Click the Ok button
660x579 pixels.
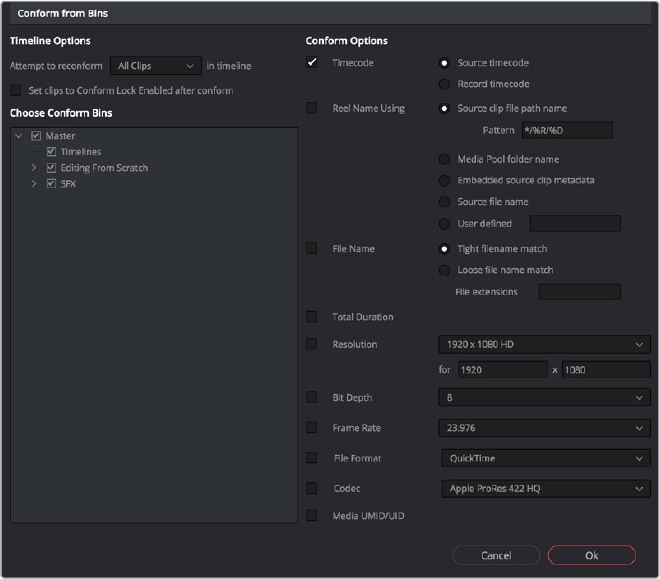click(x=591, y=555)
